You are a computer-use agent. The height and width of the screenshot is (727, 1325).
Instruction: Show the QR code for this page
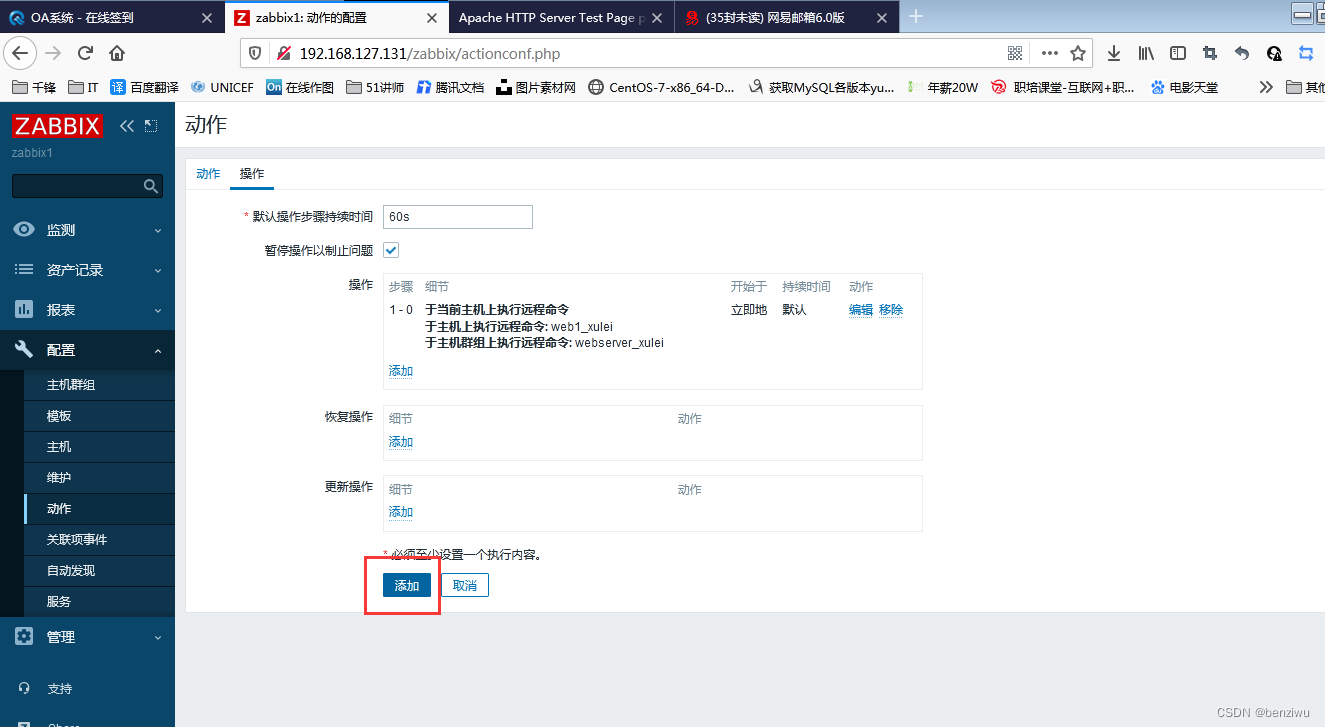pyautogui.click(x=1015, y=53)
